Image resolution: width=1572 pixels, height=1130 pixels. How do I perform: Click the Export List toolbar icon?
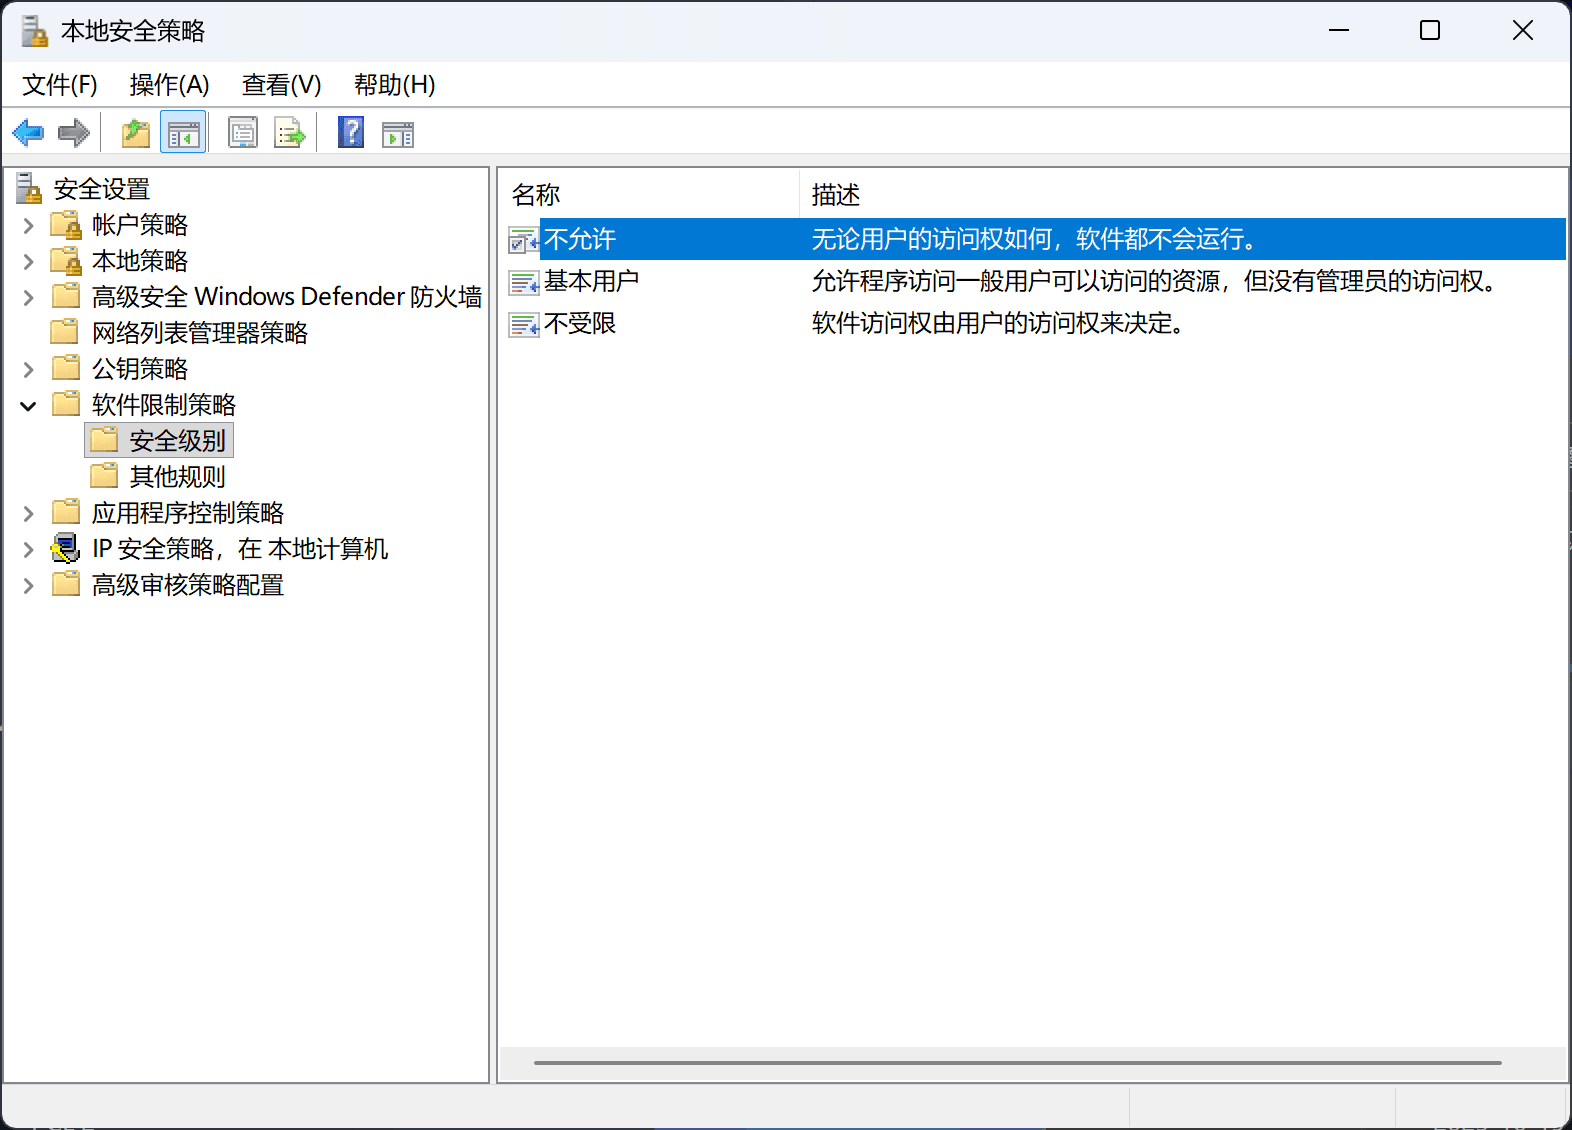coord(290,133)
